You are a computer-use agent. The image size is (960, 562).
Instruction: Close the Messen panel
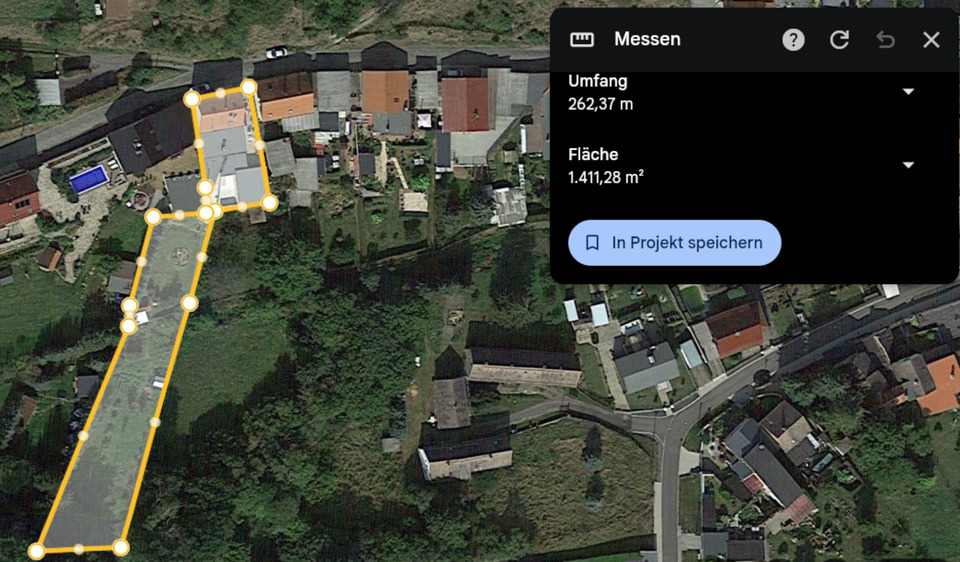(931, 40)
